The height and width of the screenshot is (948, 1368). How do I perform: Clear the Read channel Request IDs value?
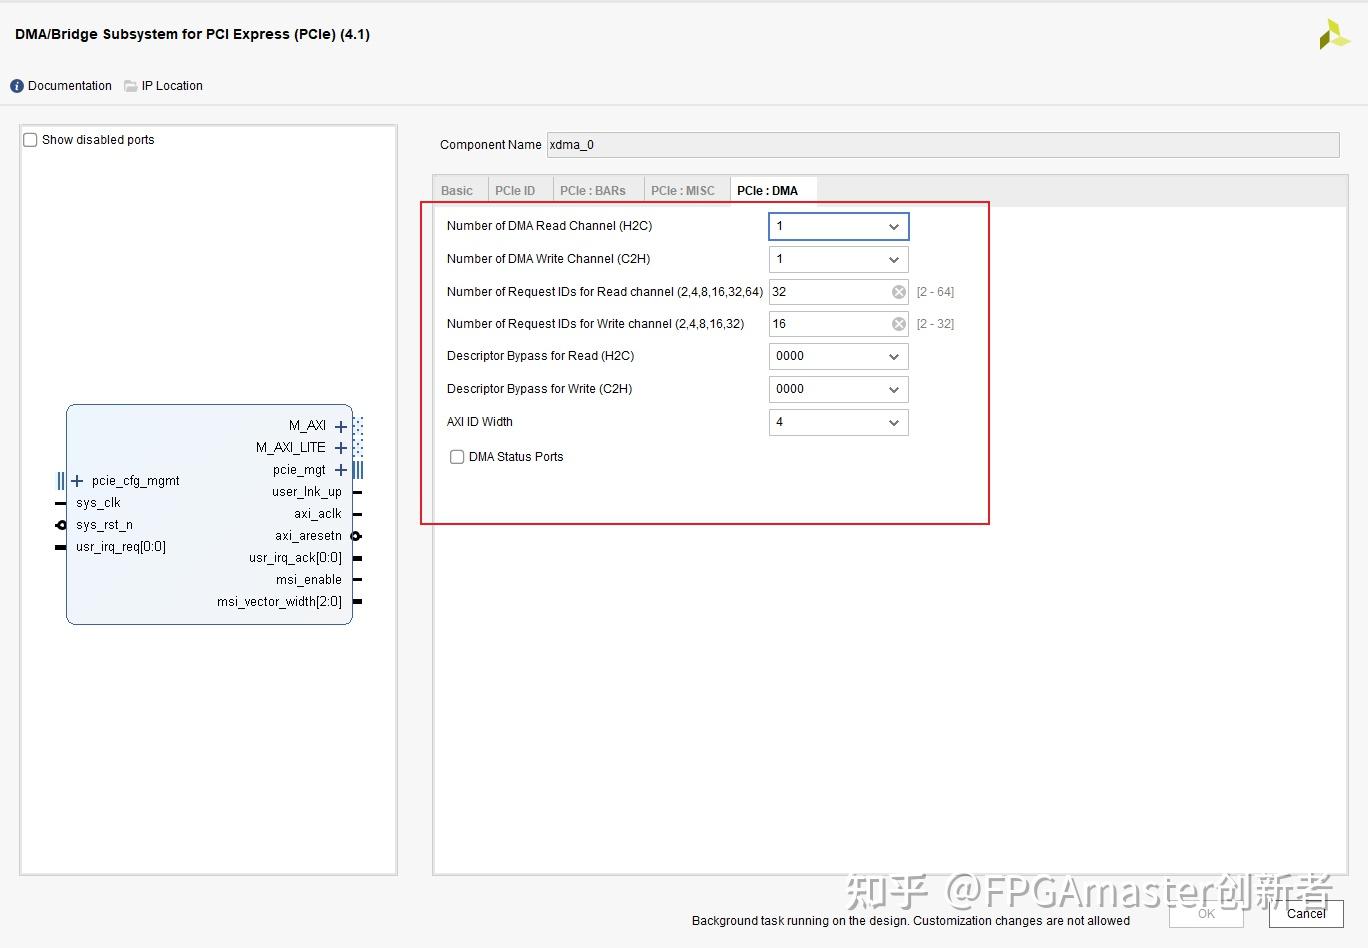click(x=898, y=291)
